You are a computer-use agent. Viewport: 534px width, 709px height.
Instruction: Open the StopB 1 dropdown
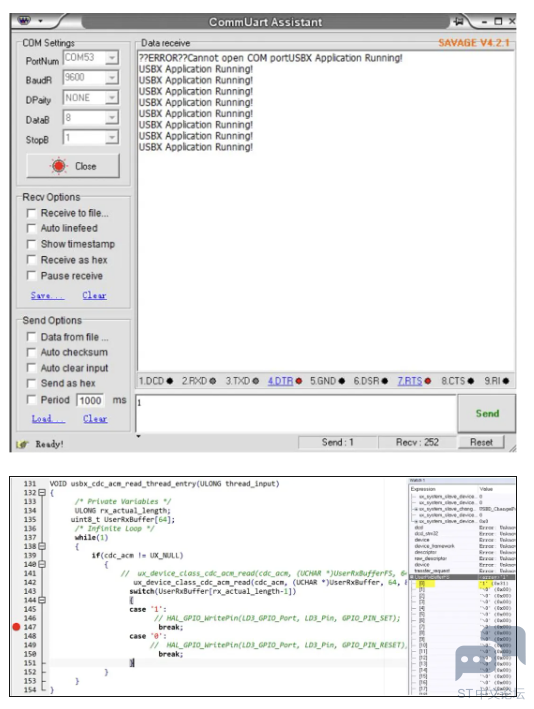111,137
